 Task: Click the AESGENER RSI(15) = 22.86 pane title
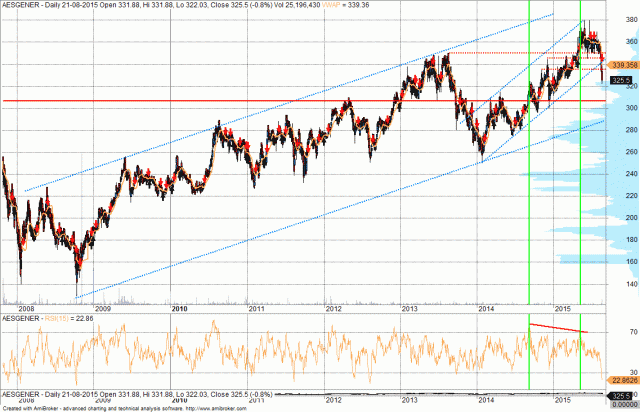coord(48,318)
